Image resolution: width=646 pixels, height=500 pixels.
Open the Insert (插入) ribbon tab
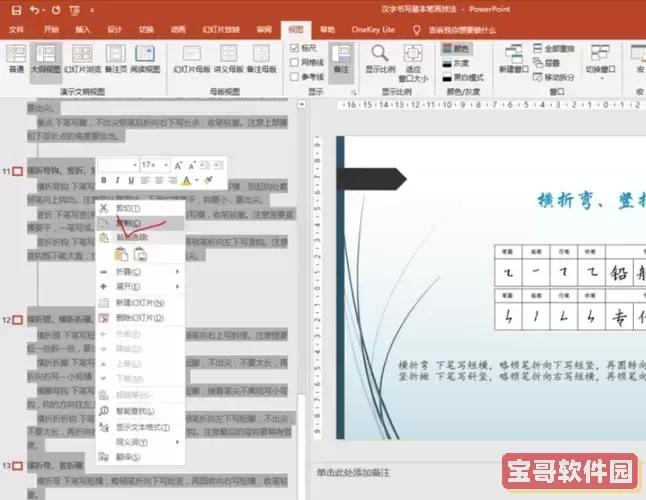click(83, 30)
